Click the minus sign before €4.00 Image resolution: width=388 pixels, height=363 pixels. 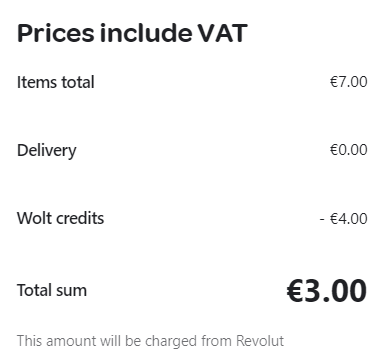[322, 219]
